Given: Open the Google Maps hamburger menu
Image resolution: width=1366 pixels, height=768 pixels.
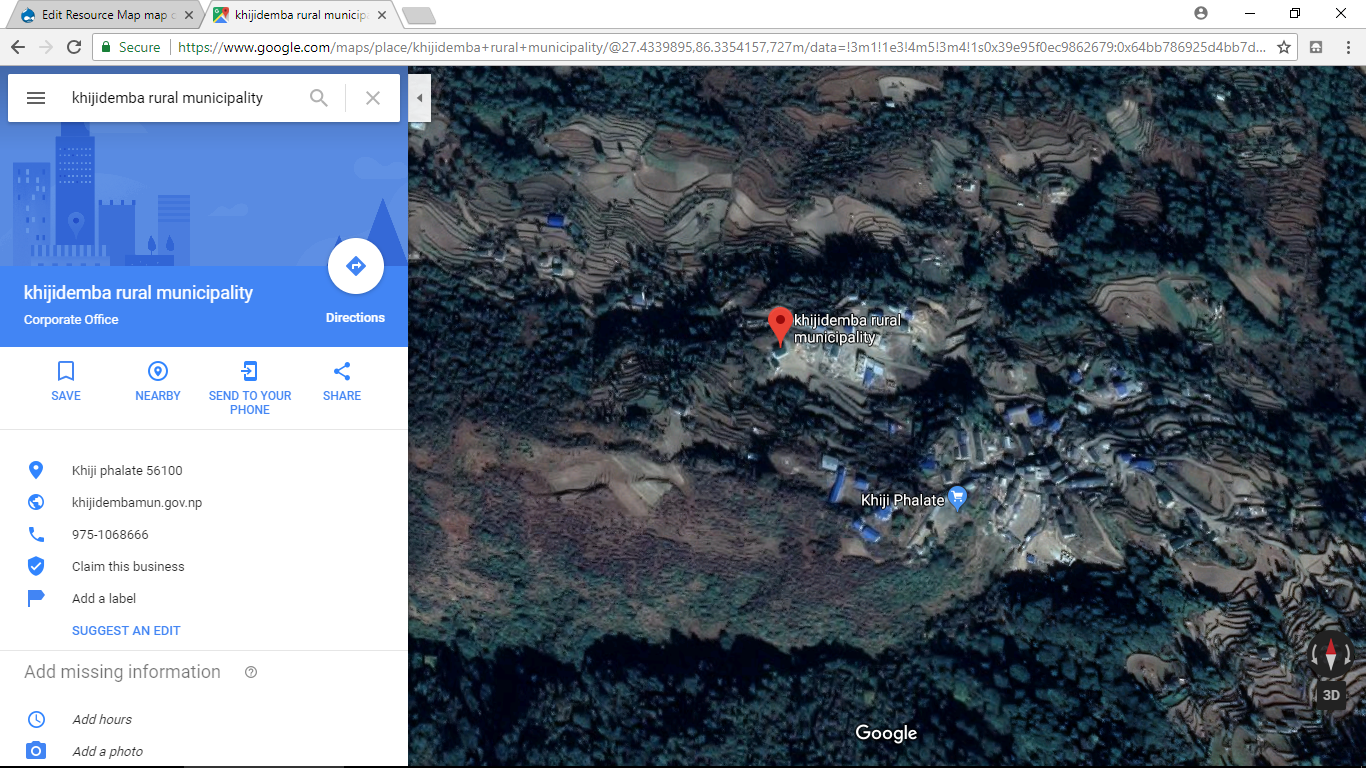Looking at the screenshot, I should (36, 98).
